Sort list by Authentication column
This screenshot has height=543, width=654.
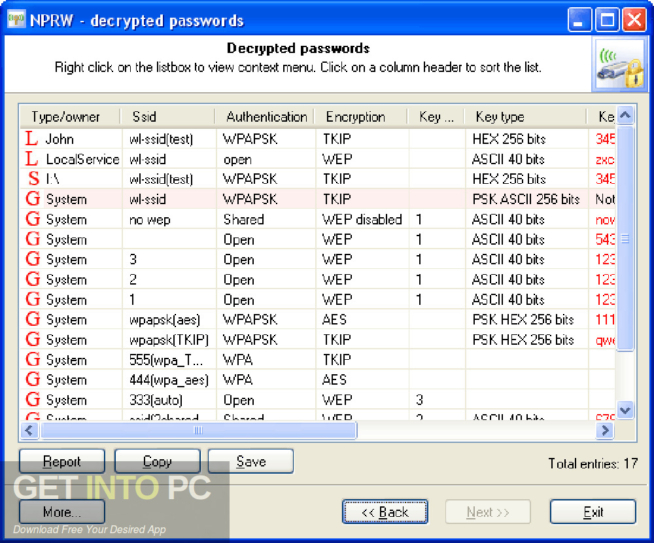(265, 117)
